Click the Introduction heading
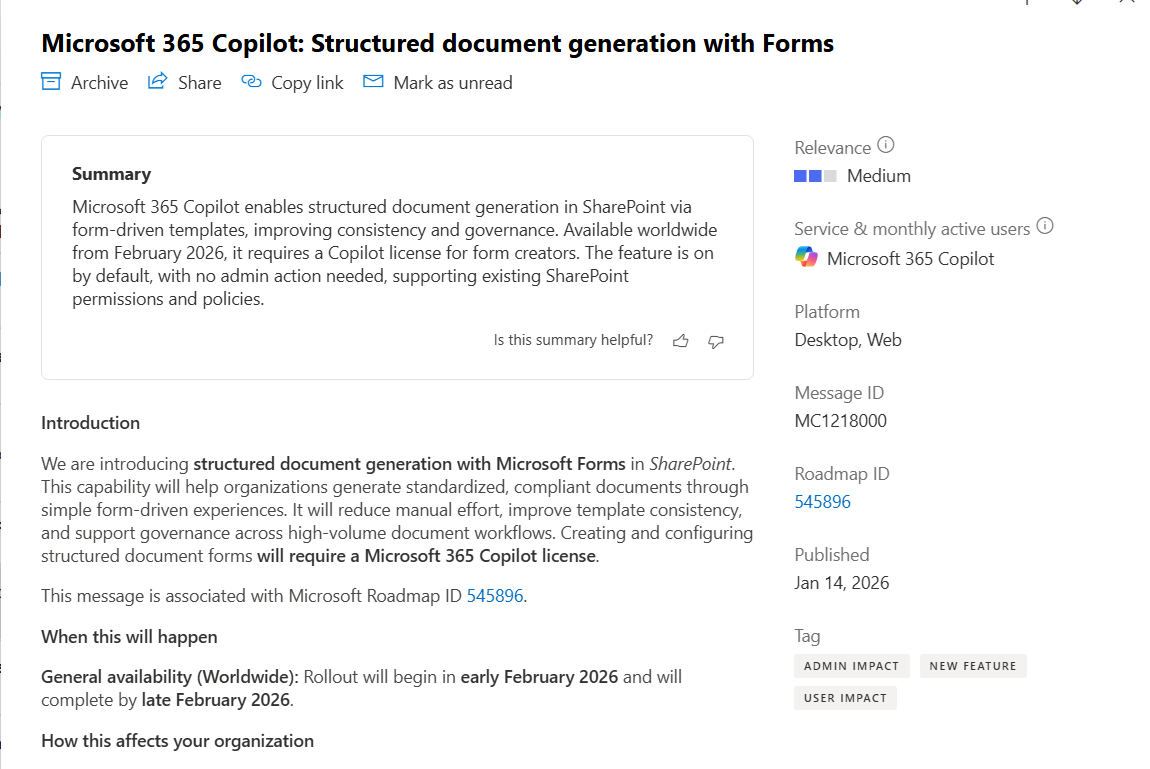This screenshot has height=769, width=1150. pyautogui.click(x=90, y=423)
